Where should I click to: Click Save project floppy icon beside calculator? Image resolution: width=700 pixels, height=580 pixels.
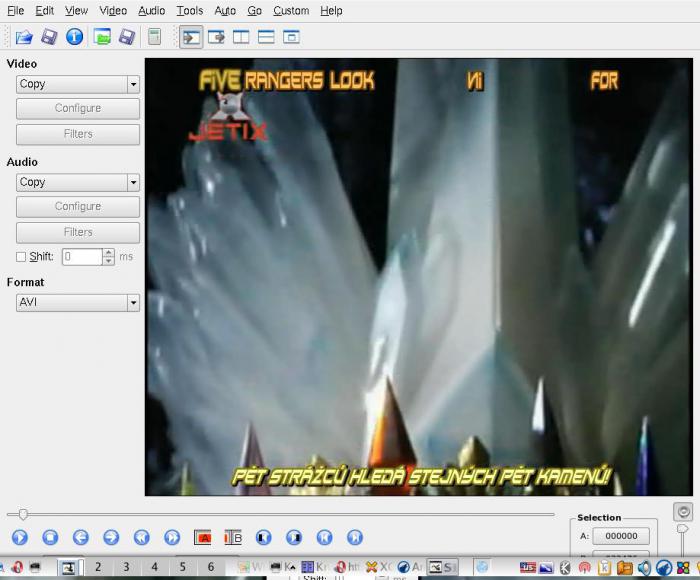pyautogui.click(x=127, y=37)
